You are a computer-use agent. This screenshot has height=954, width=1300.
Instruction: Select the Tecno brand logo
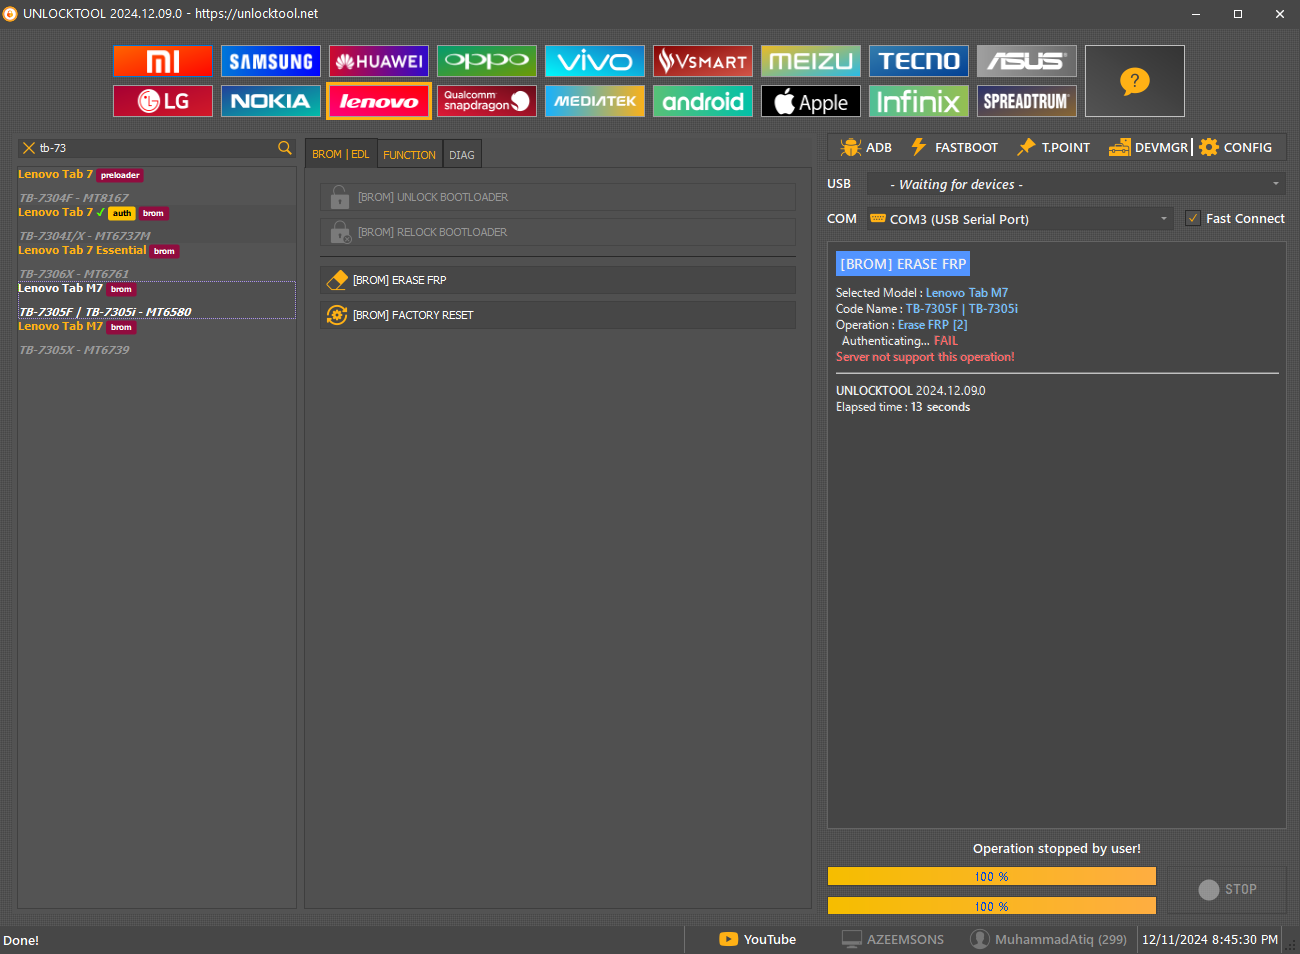coord(919,61)
